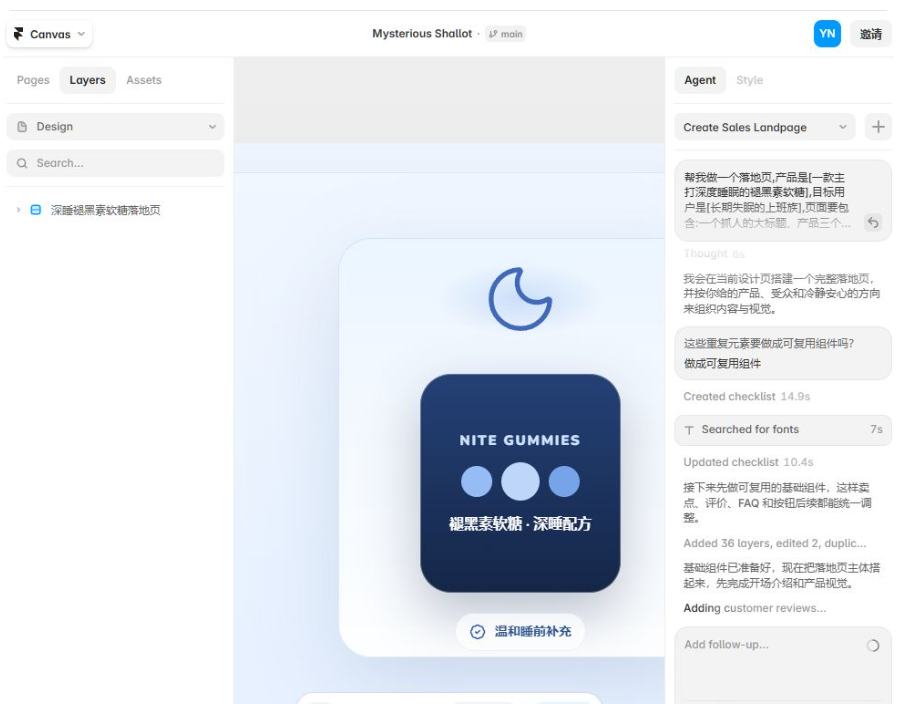This screenshot has height=704, width=898.
Task: Click the frame icon of 深睡褪黑素软糖落地页 layer
Action: 36,210
